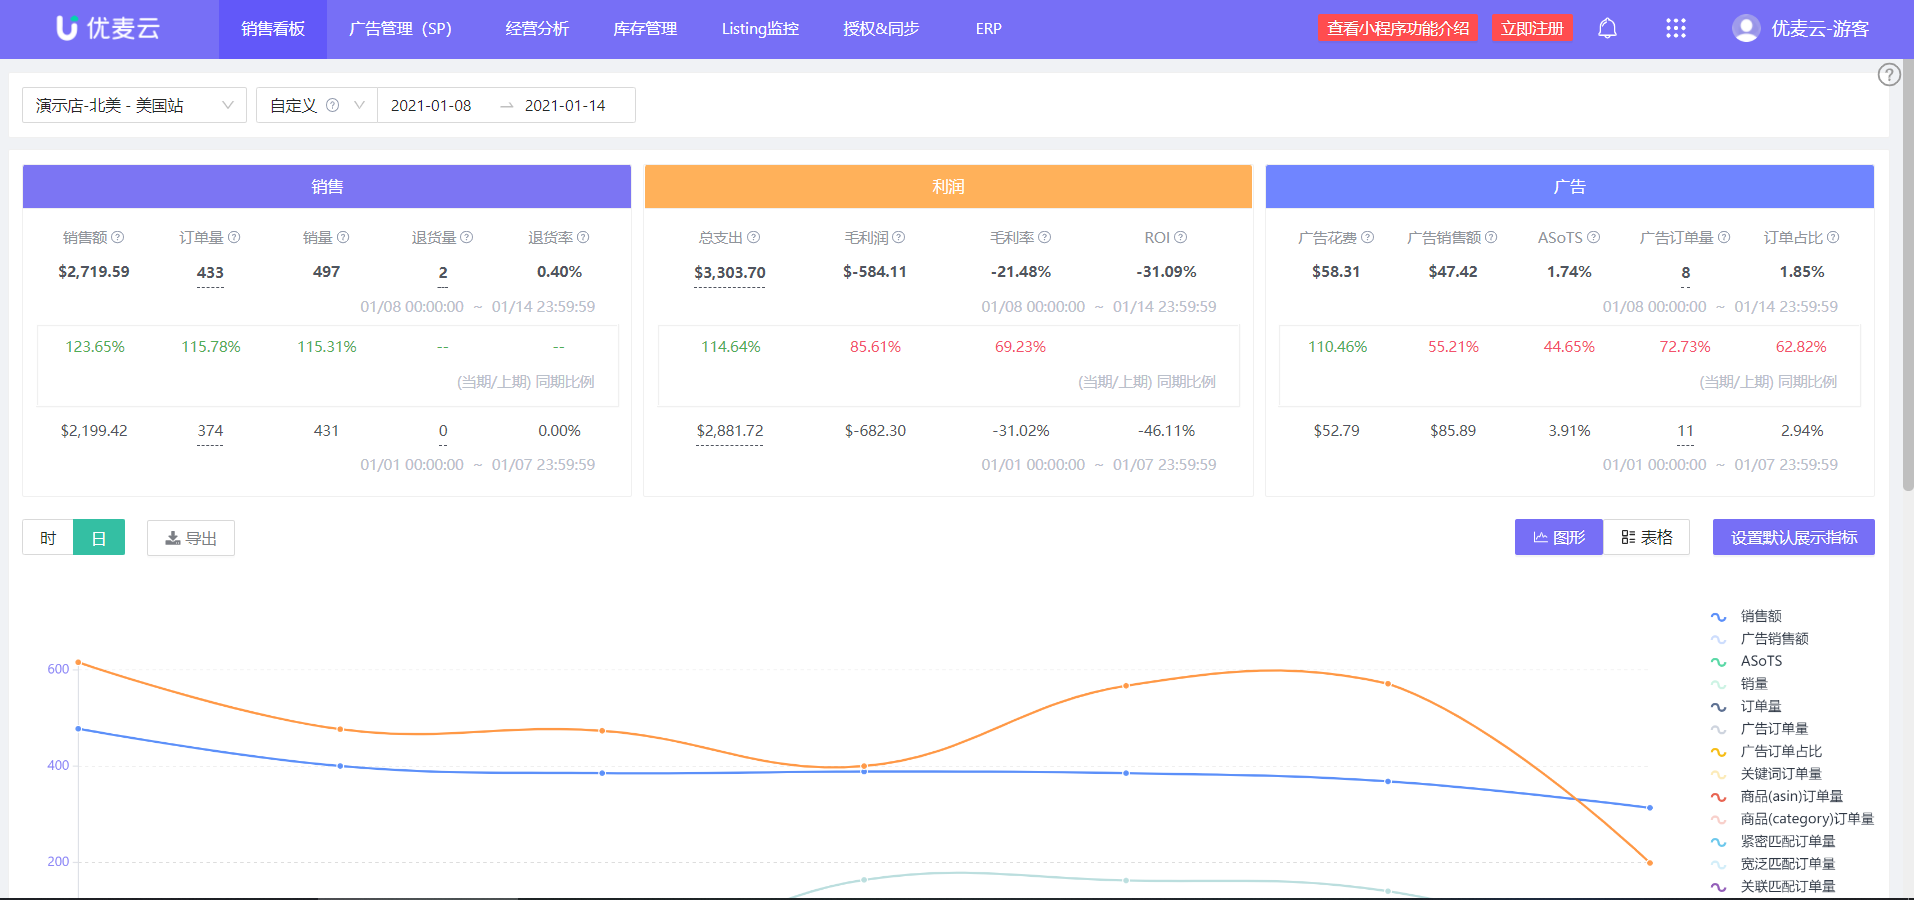Toggle 商品(asin)订单量 series in legend
The width and height of the screenshot is (1914, 900).
pyautogui.click(x=1790, y=796)
